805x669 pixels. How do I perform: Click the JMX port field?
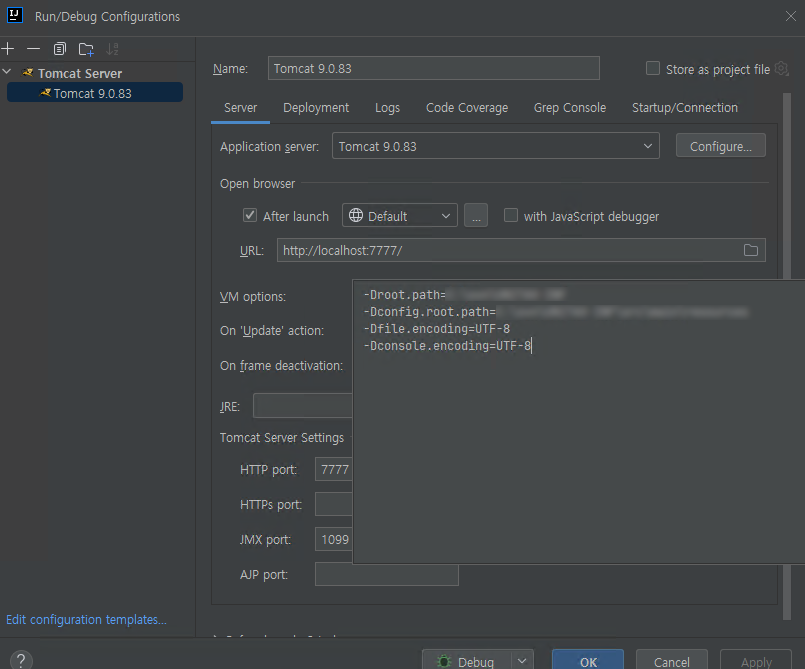coord(334,539)
